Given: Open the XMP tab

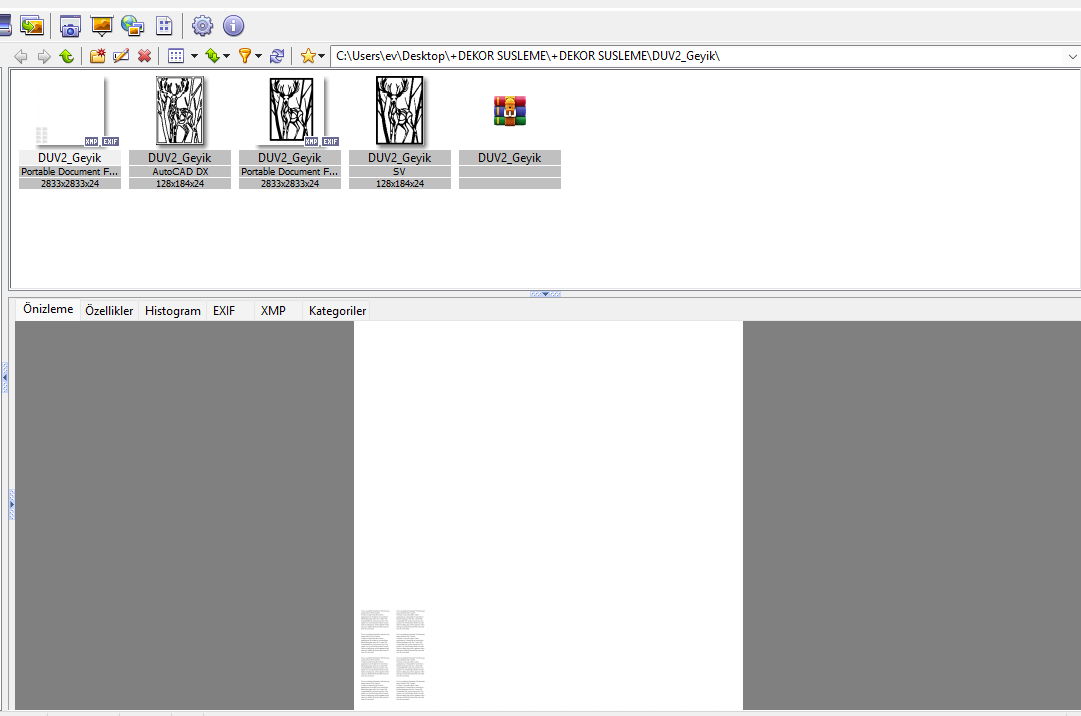Looking at the screenshot, I should 273,311.
